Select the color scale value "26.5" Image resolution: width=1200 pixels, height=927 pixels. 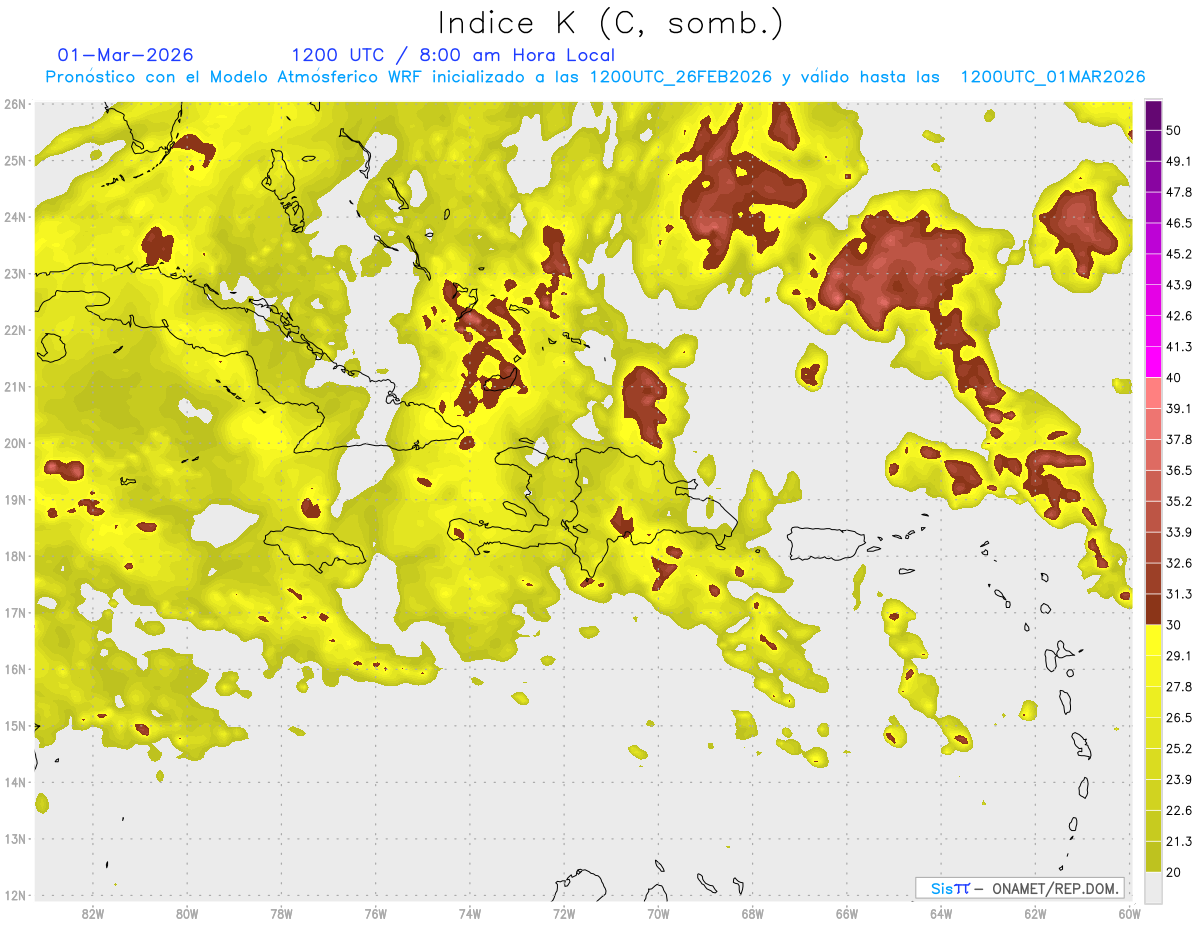pos(1178,717)
